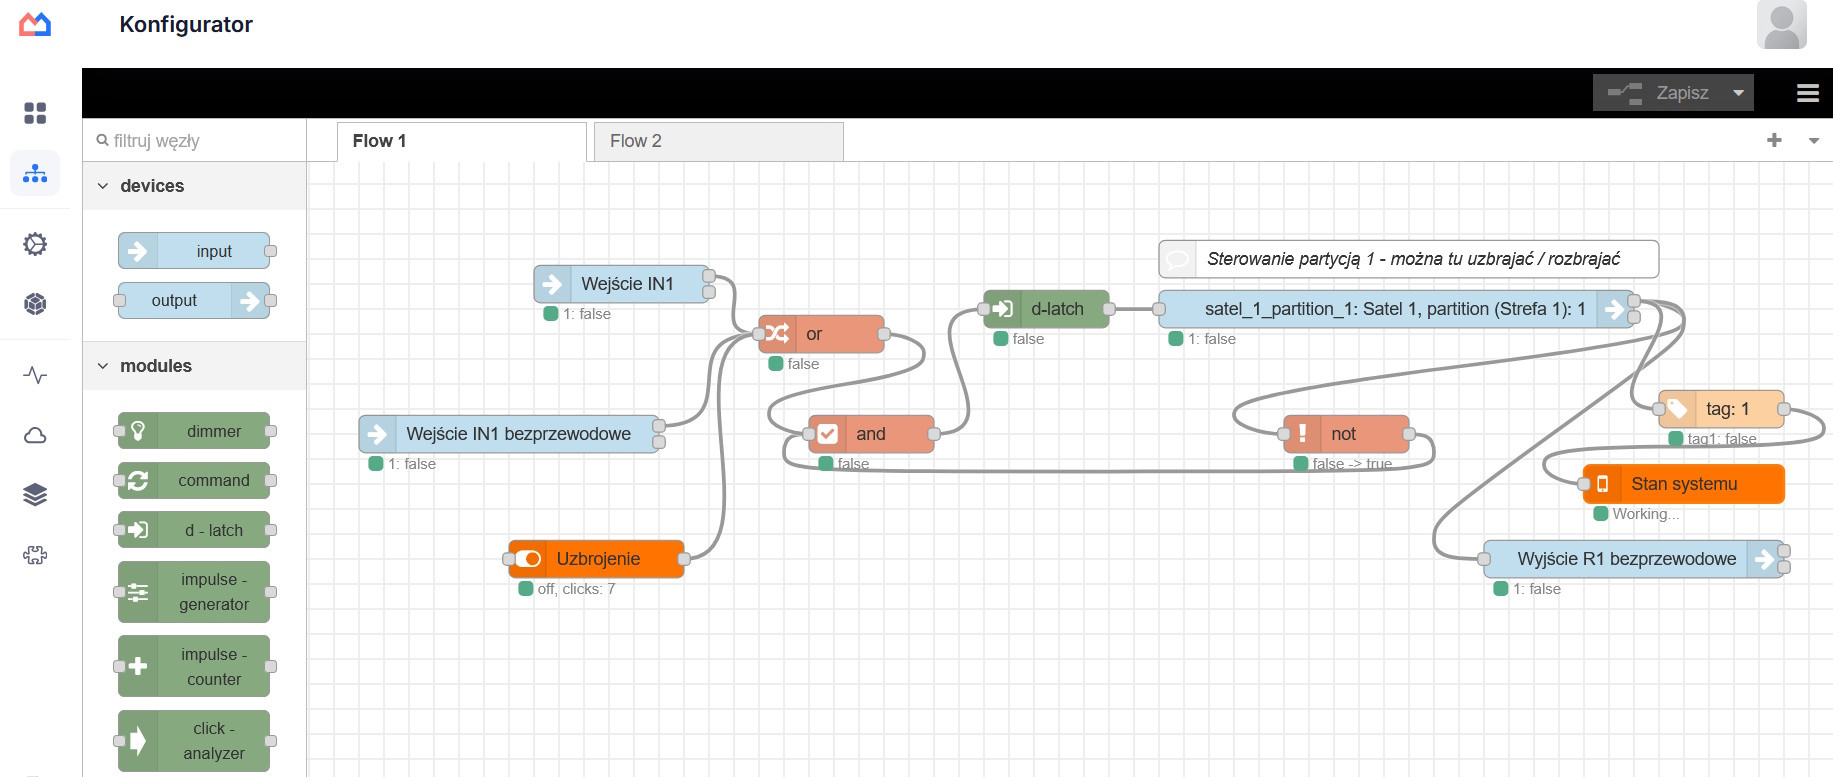Click the output port of the 'tag: 1' node
Image resolution: width=1833 pixels, height=777 pixels.
[x=1784, y=409]
